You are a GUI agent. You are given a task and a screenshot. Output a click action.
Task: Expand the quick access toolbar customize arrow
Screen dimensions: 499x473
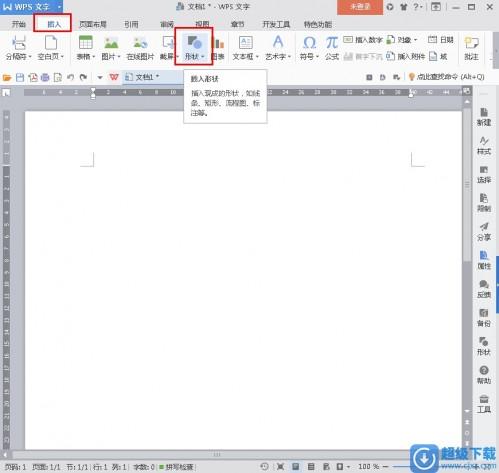100,78
